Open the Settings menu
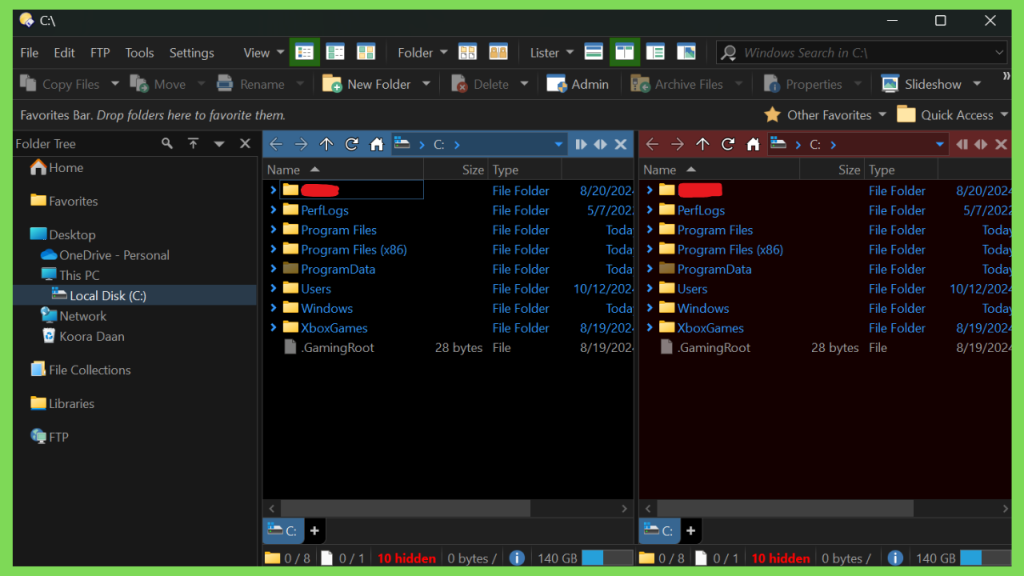This screenshot has width=1024, height=576. point(191,53)
